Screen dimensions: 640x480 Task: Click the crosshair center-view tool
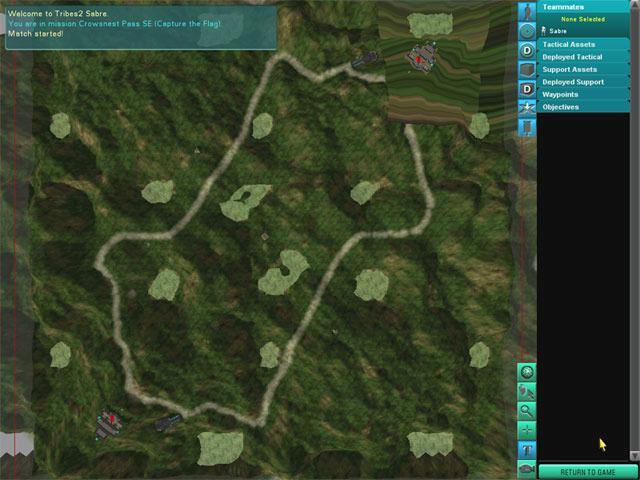(527, 430)
